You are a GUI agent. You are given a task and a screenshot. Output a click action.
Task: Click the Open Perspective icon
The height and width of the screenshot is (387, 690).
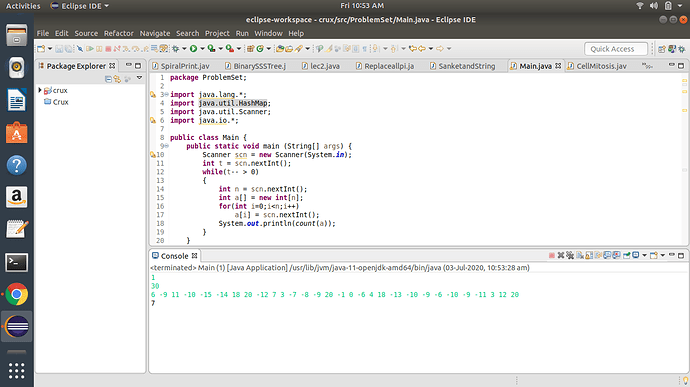[662, 49]
